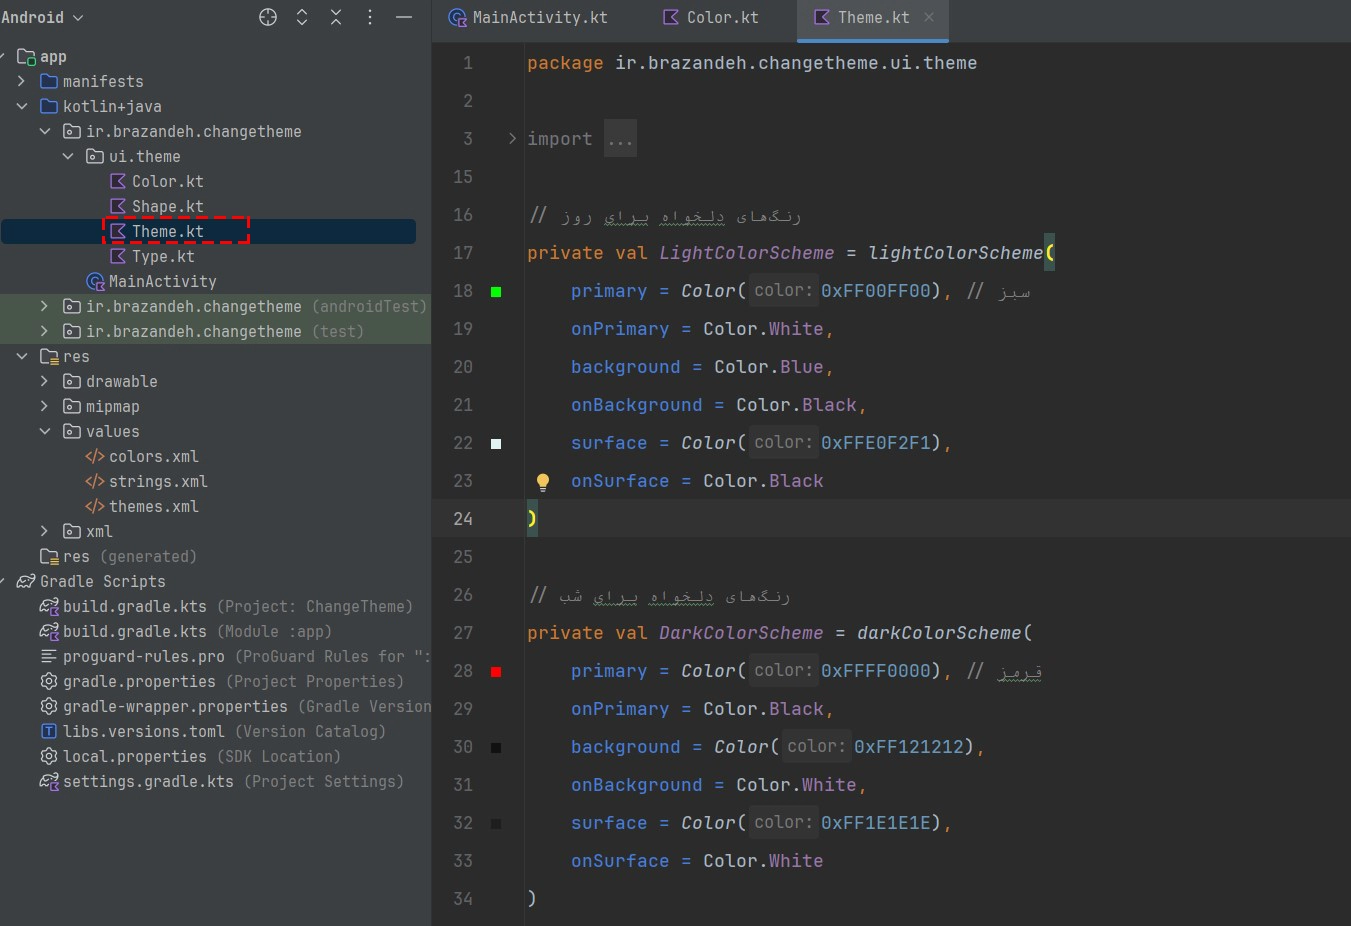Image resolution: width=1351 pixels, height=926 pixels.
Task: Collapse the values folder
Action: click(x=44, y=431)
